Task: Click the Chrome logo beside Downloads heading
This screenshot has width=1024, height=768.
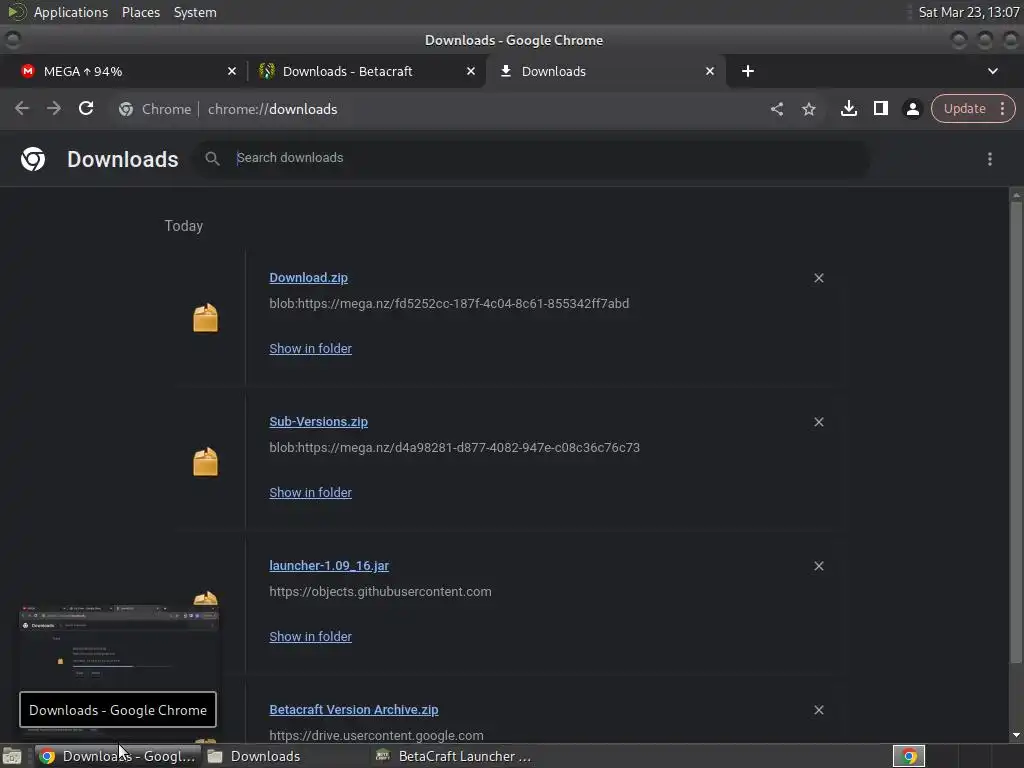Action: (x=33, y=159)
